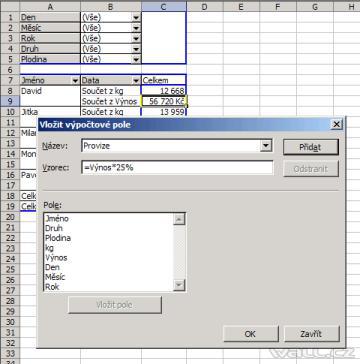
Task: Click the cell showing 56 720 Kč
Action: [x=164, y=101]
